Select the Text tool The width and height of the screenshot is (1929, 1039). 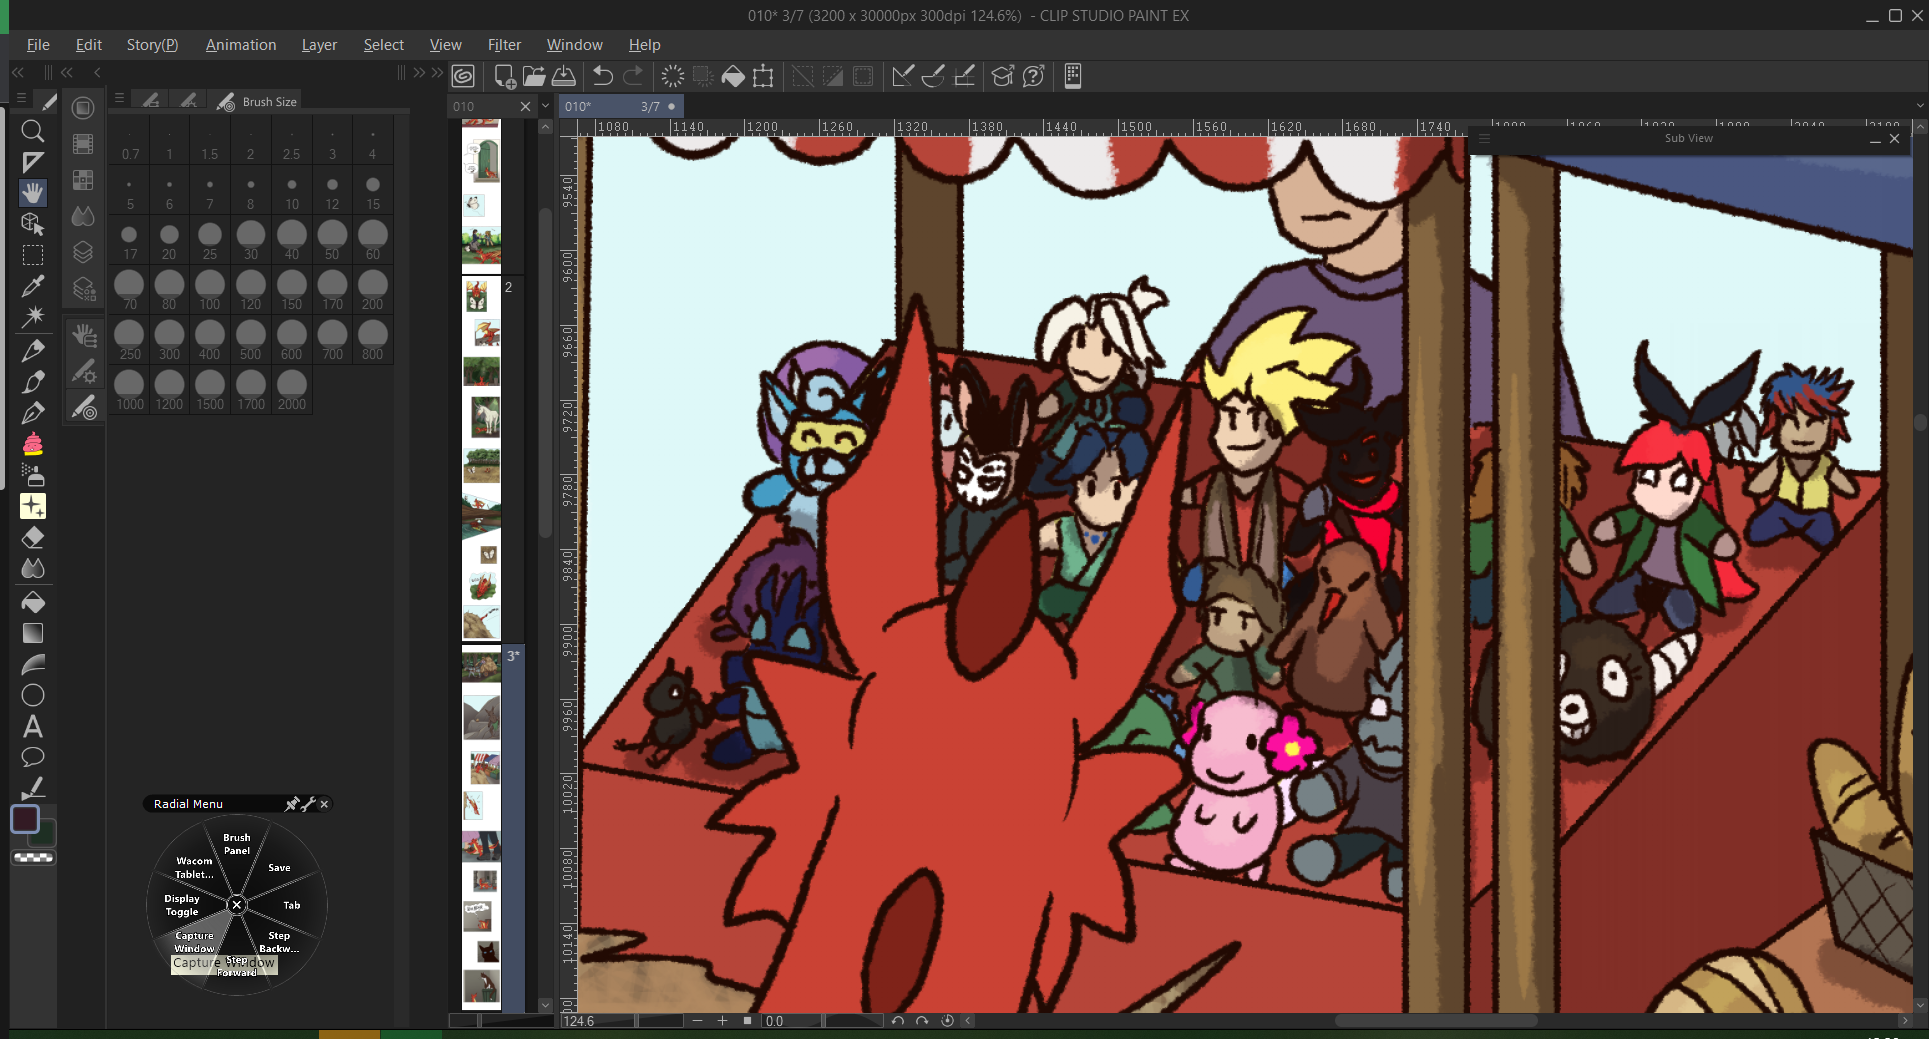point(33,726)
